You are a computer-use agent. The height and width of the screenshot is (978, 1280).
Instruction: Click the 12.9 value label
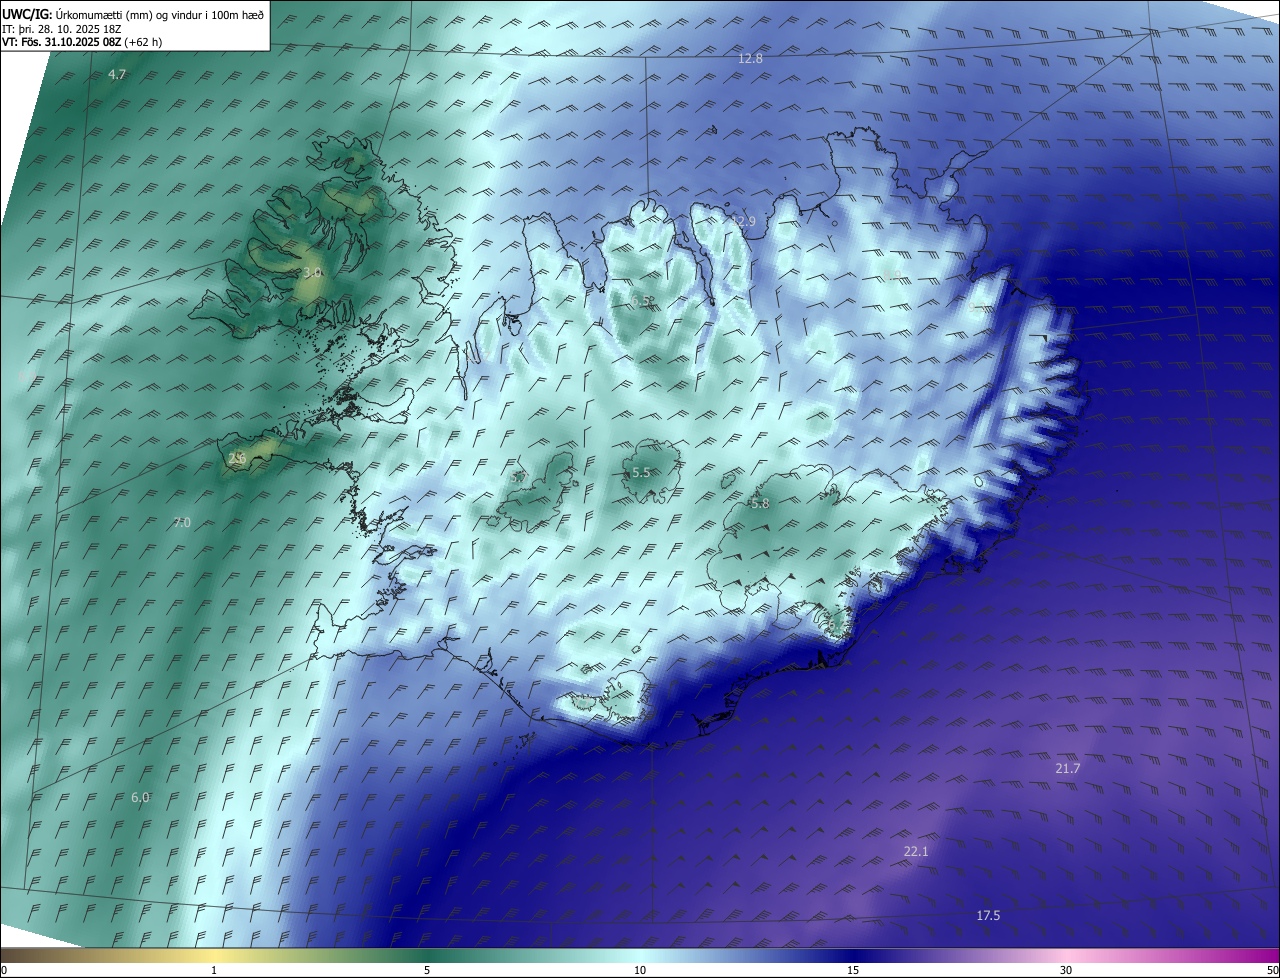[743, 221]
